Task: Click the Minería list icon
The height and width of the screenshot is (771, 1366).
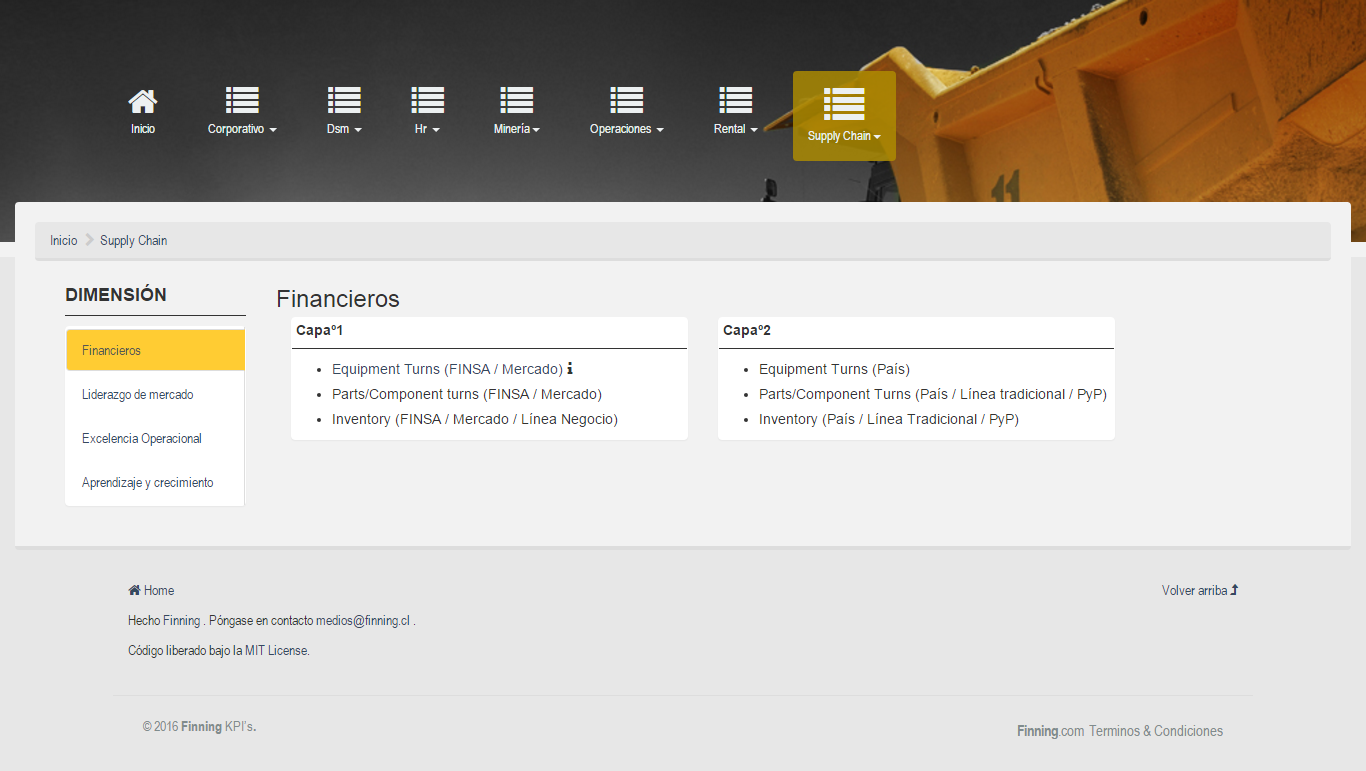Action: (517, 100)
